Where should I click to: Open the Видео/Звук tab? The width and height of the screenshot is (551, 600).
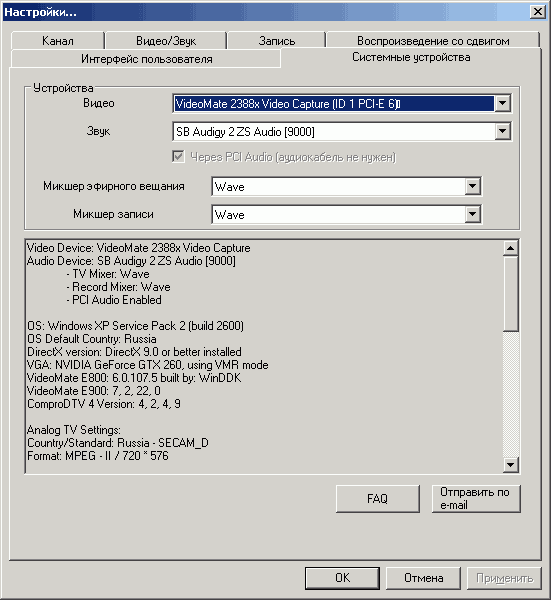point(166,41)
